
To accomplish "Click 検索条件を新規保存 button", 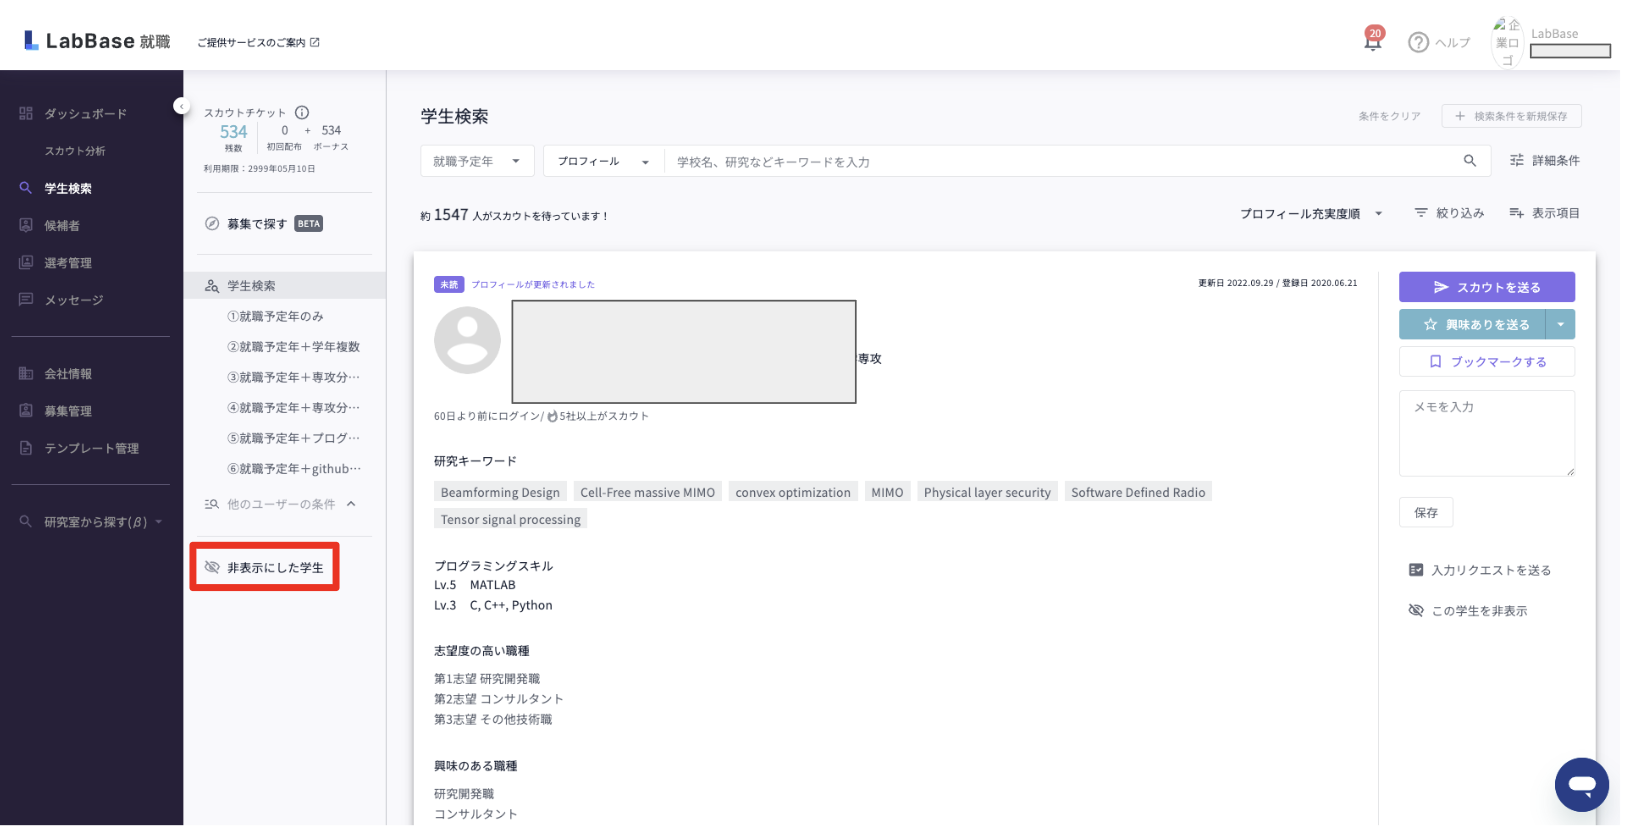I will coord(1511,116).
